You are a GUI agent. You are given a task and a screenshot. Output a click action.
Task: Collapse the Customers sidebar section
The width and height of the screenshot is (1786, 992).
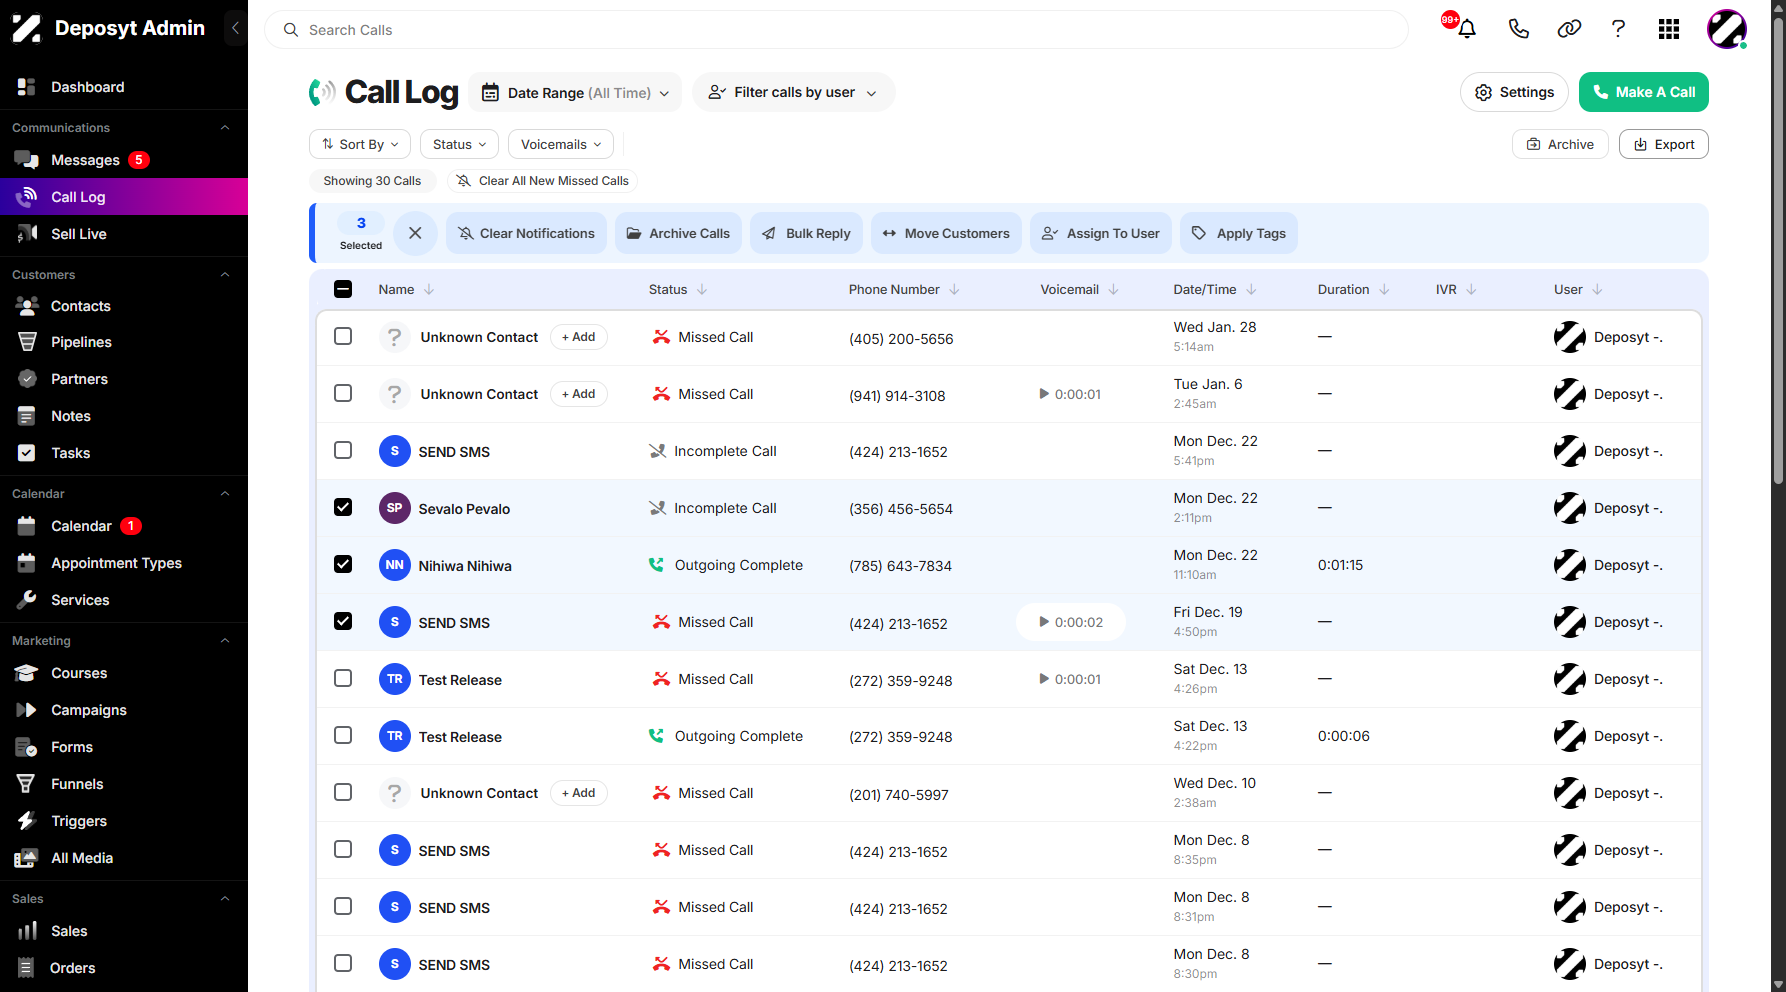point(225,275)
